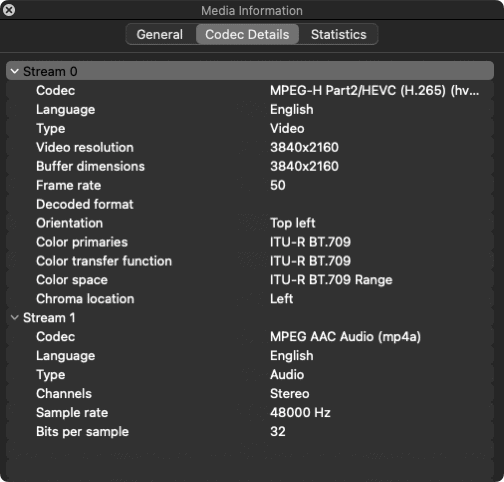Screen dimensions: 504x482
Task: Click the MPEG AAC Audio codec value
Action: (x=345, y=337)
